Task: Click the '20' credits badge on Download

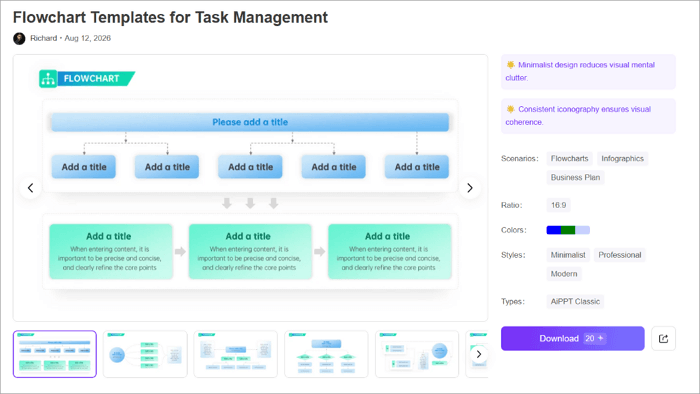Action: click(594, 339)
